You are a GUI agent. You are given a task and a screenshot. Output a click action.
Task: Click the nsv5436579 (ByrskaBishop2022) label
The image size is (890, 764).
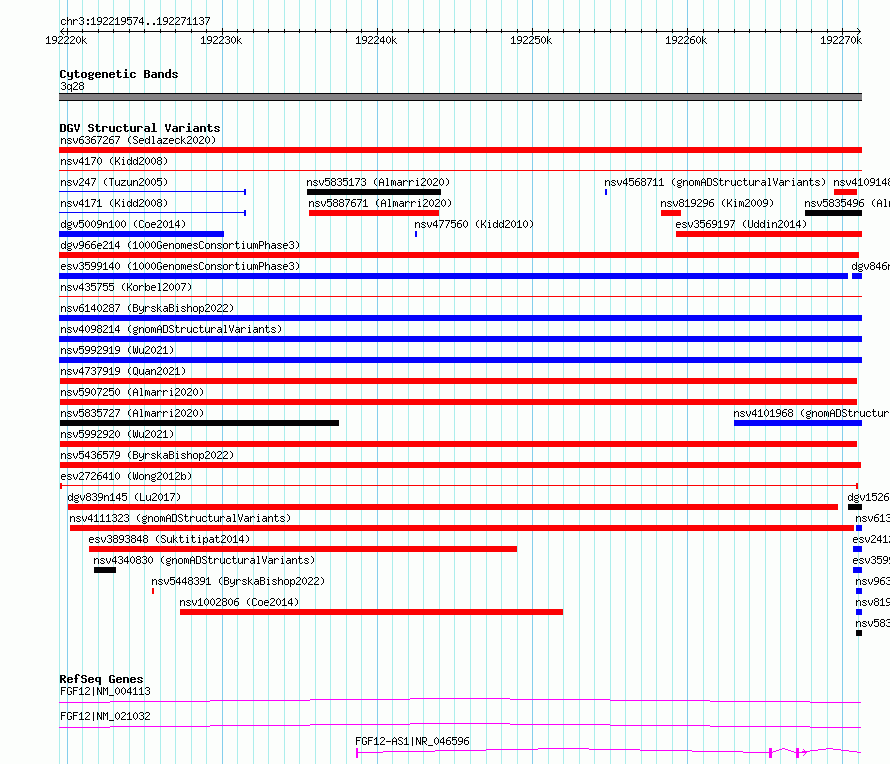147,455
